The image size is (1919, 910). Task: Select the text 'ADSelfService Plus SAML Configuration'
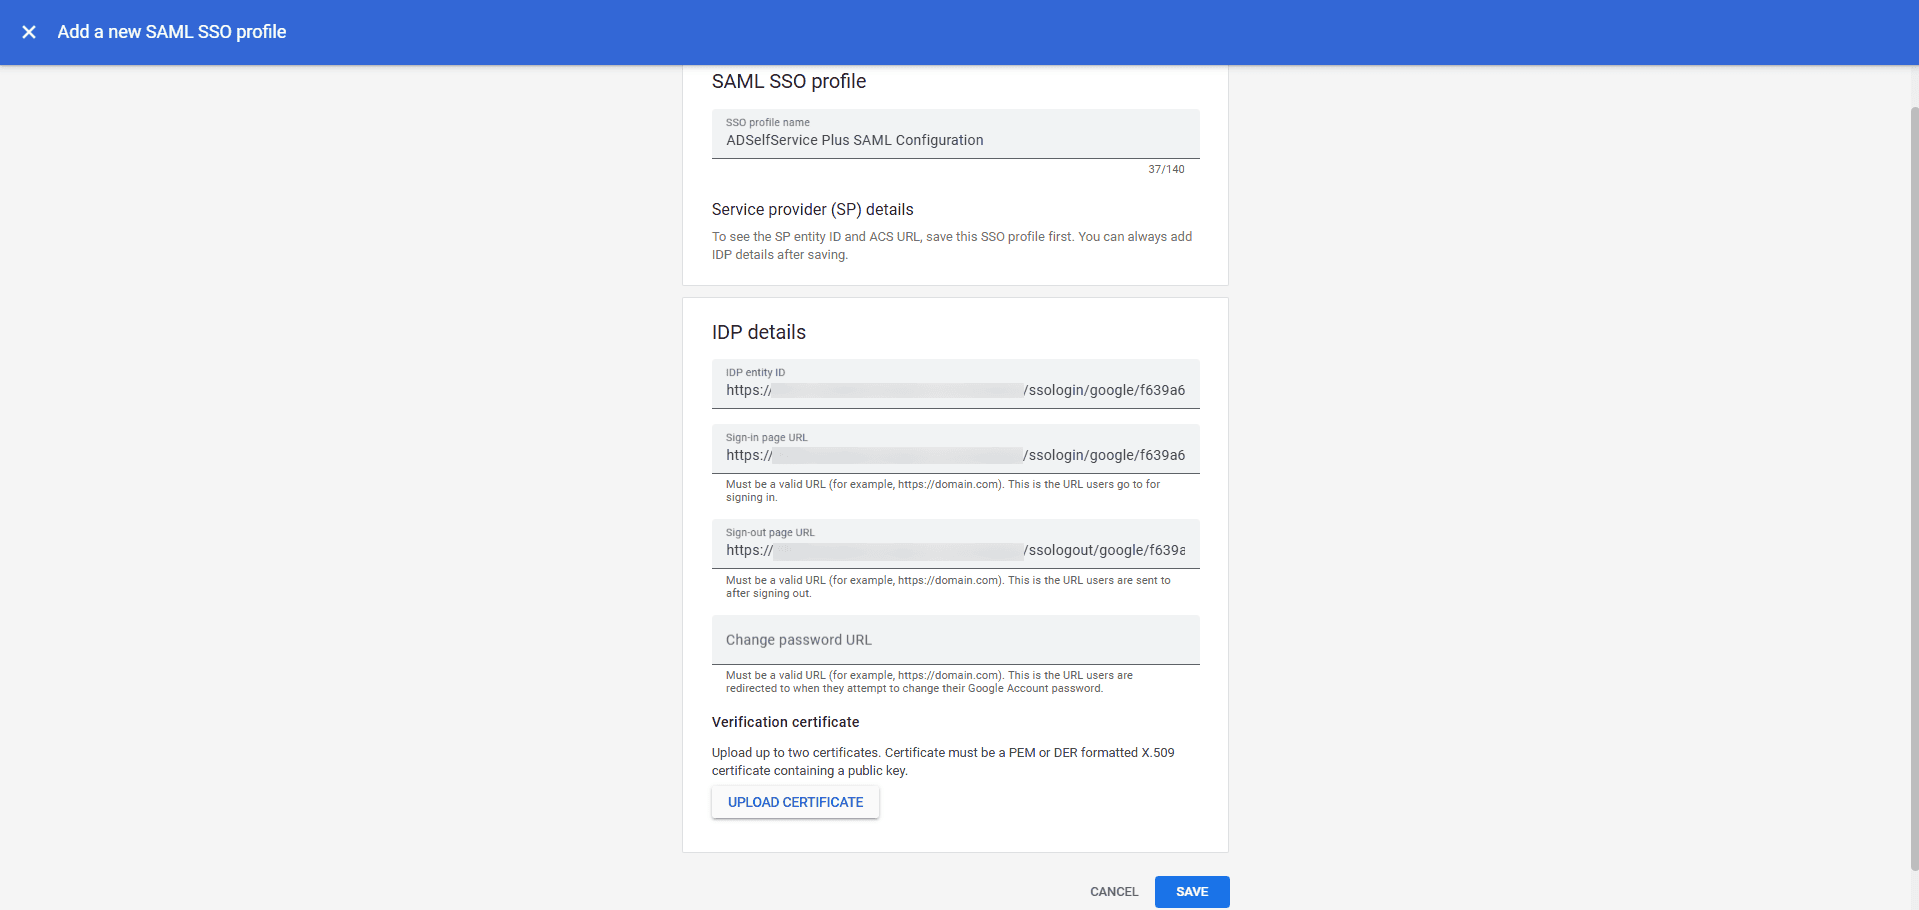point(854,140)
